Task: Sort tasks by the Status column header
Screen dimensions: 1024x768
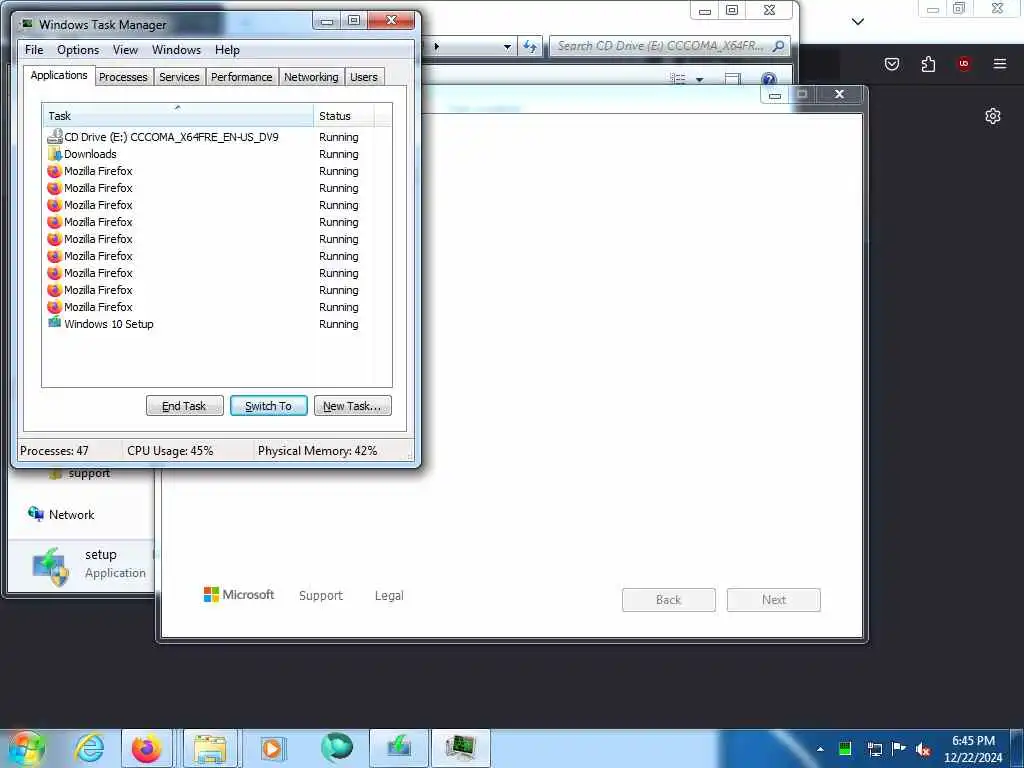Action: [344, 116]
